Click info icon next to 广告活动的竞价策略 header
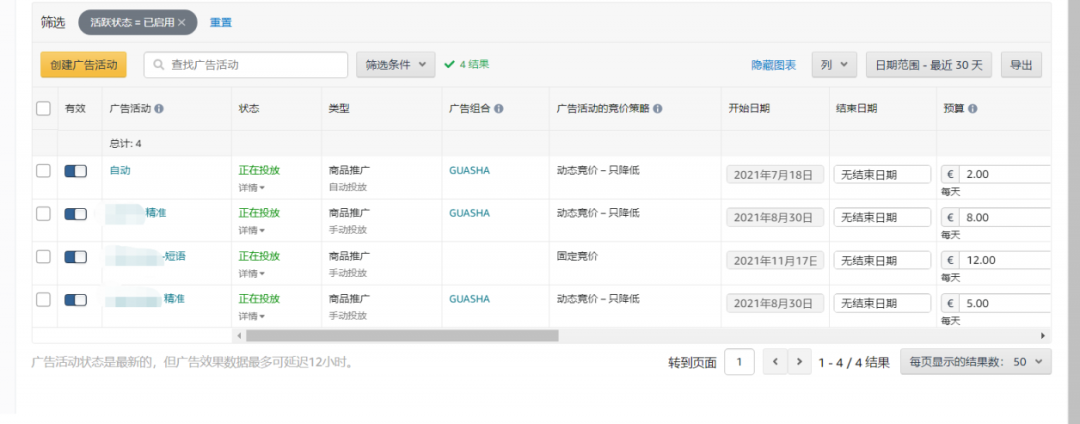This screenshot has height=424, width=1080. [658, 109]
